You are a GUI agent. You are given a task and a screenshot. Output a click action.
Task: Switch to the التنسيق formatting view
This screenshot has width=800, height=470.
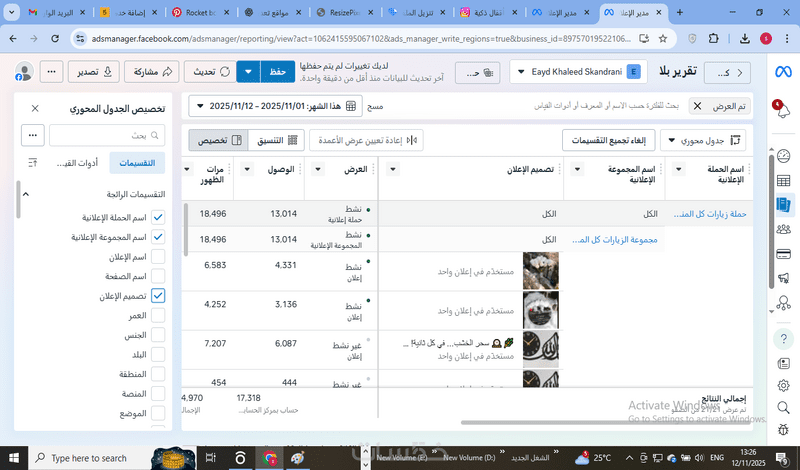click(277, 140)
